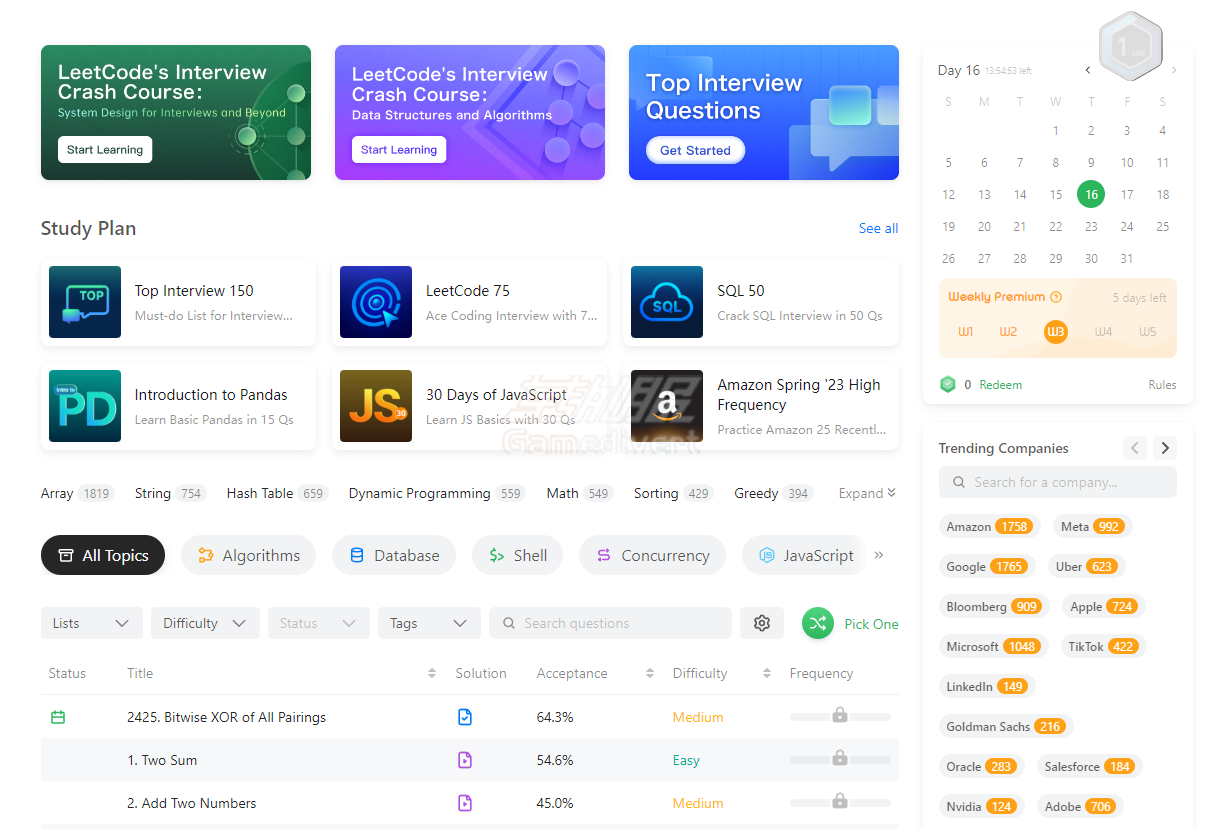1205x829 pixels.
Task: Select the All Topics tab
Action: [103, 555]
